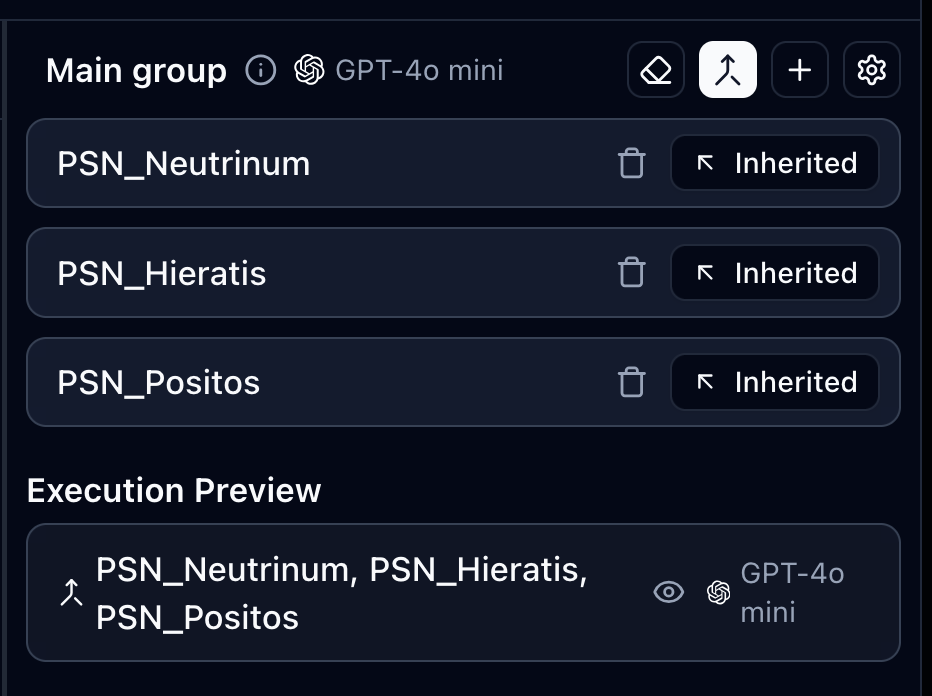Toggle the eye icon in Execution Preview
Viewport: 932px width, 696px height.
(x=668, y=592)
